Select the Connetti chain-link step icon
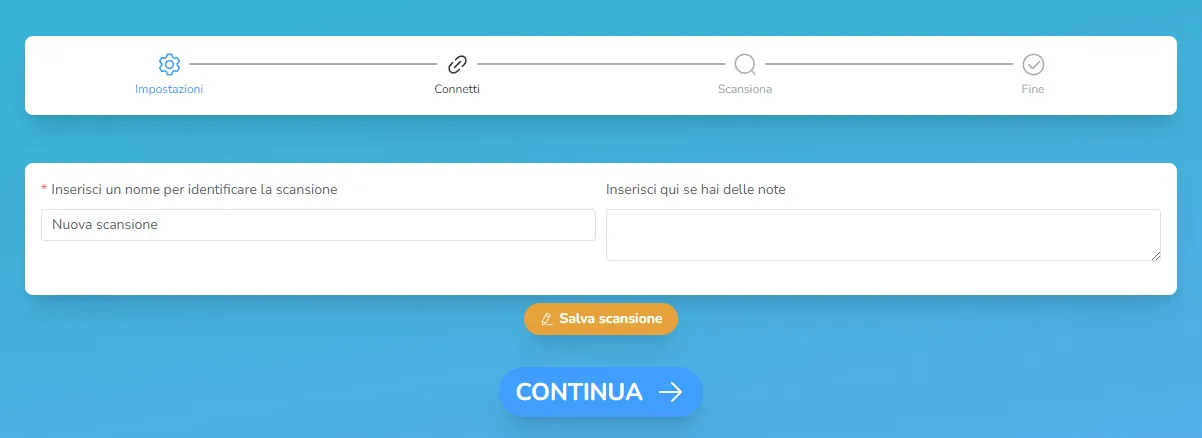Screen dimensions: 1202x438 tap(457, 65)
